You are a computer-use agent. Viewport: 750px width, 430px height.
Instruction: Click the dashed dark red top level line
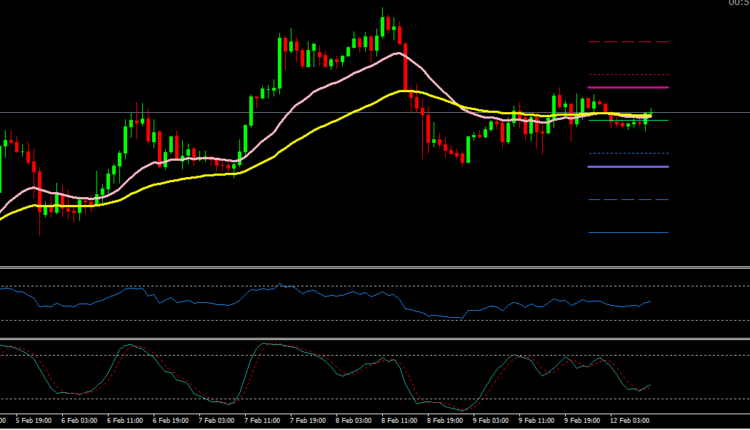(x=628, y=42)
